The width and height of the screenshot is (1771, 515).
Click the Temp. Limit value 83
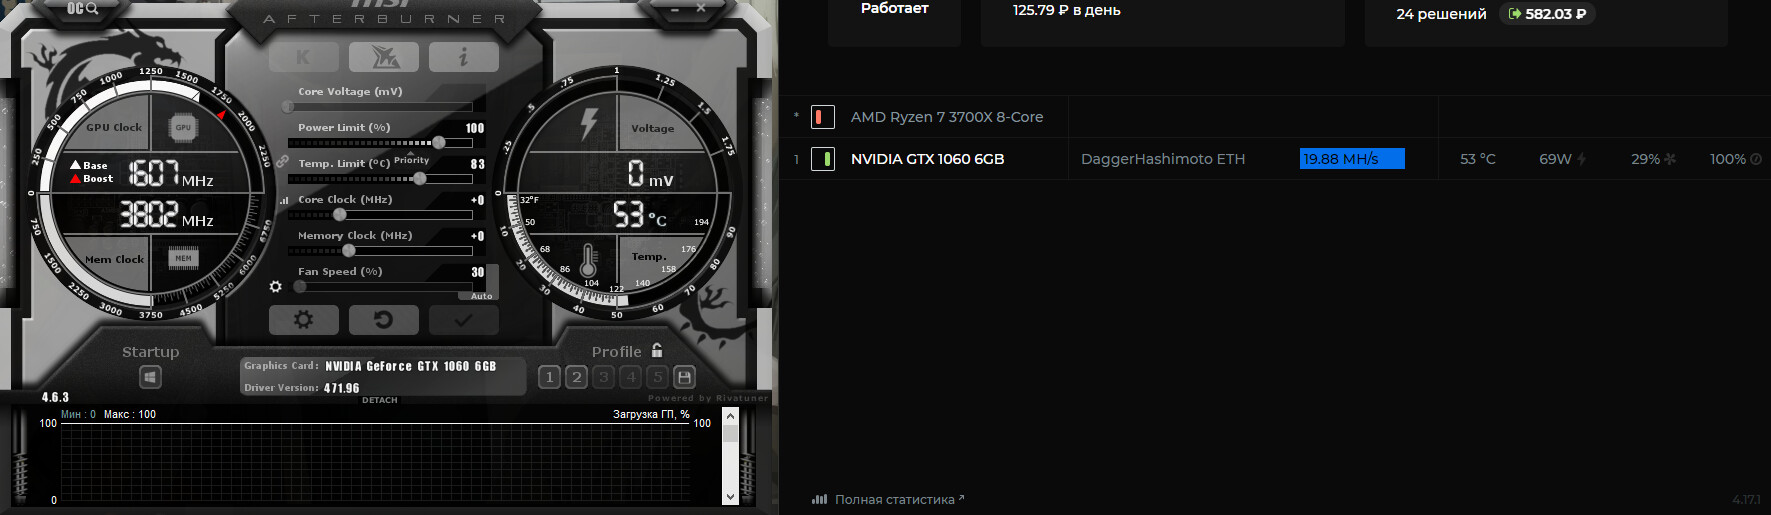pyautogui.click(x=477, y=164)
